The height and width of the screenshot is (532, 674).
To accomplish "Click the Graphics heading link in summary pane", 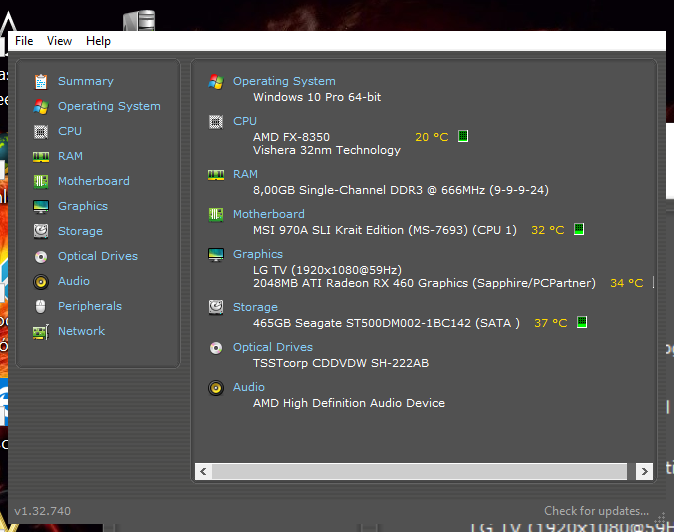I will tap(258, 254).
